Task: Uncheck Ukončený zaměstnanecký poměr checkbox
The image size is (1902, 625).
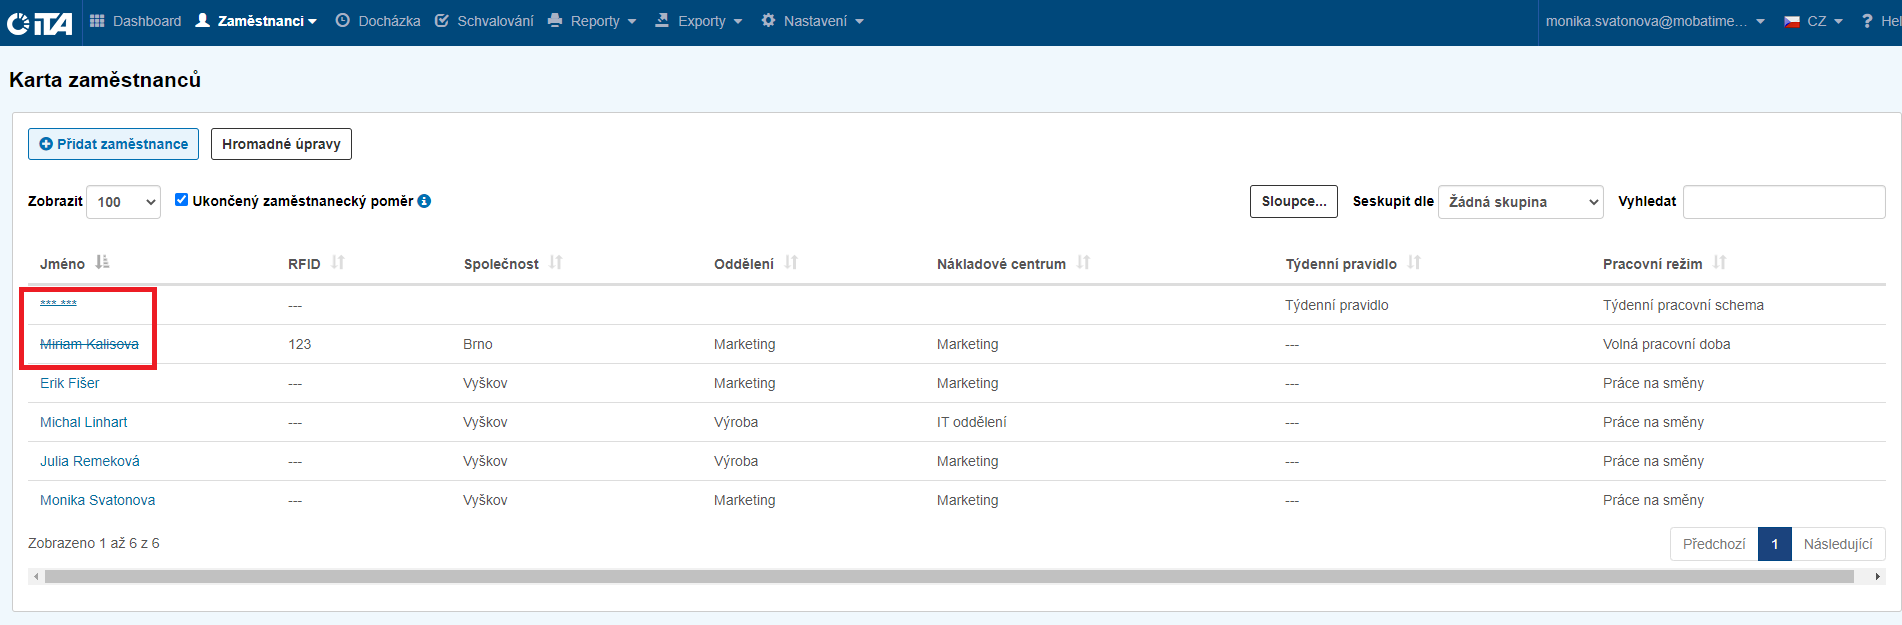Action: (x=181, y=200)
